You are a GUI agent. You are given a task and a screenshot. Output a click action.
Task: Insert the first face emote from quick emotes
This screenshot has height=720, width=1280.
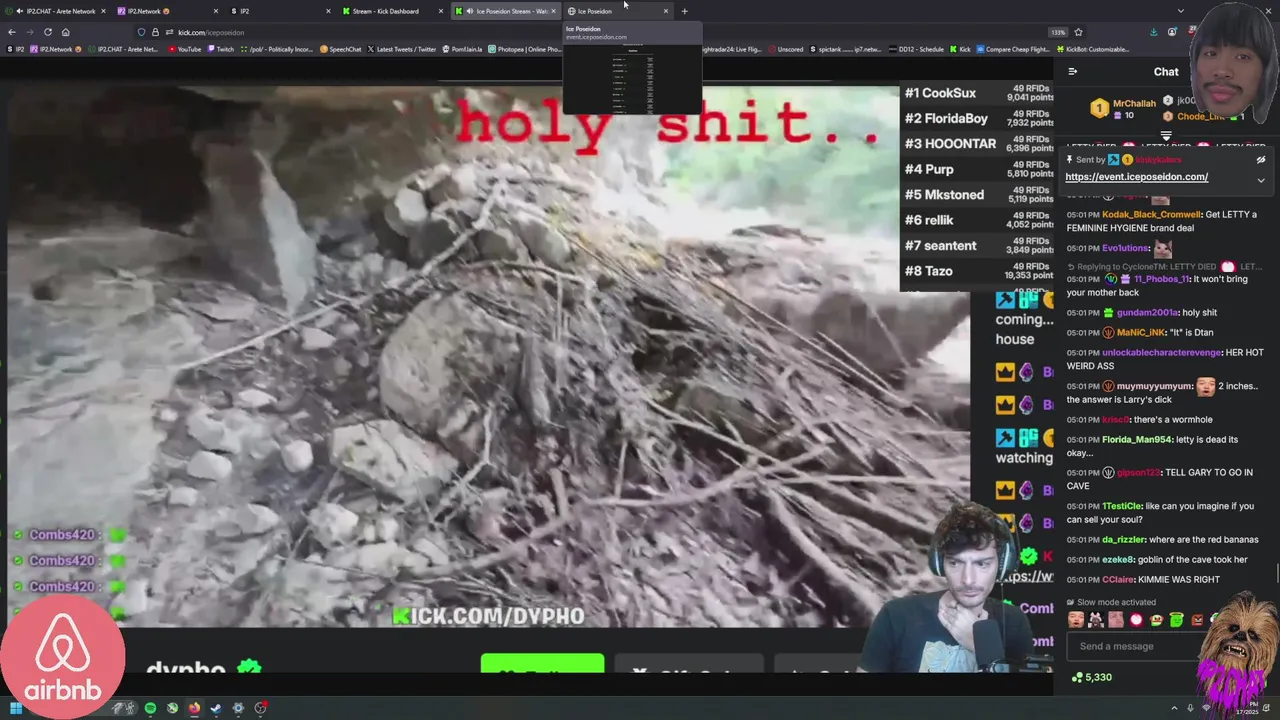click(x=1076, y=619)
